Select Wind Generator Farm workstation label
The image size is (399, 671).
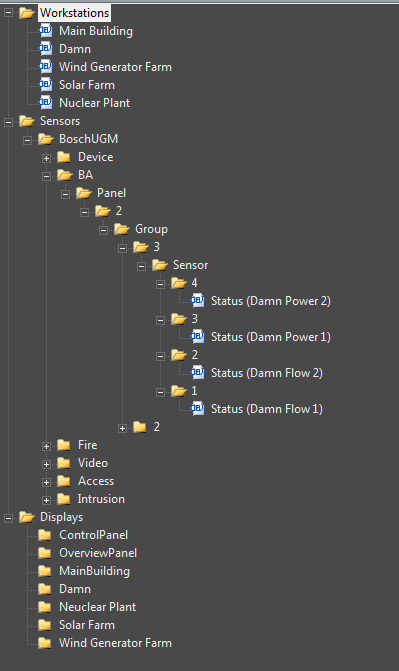pyautogui.click(x=115, y=67)
